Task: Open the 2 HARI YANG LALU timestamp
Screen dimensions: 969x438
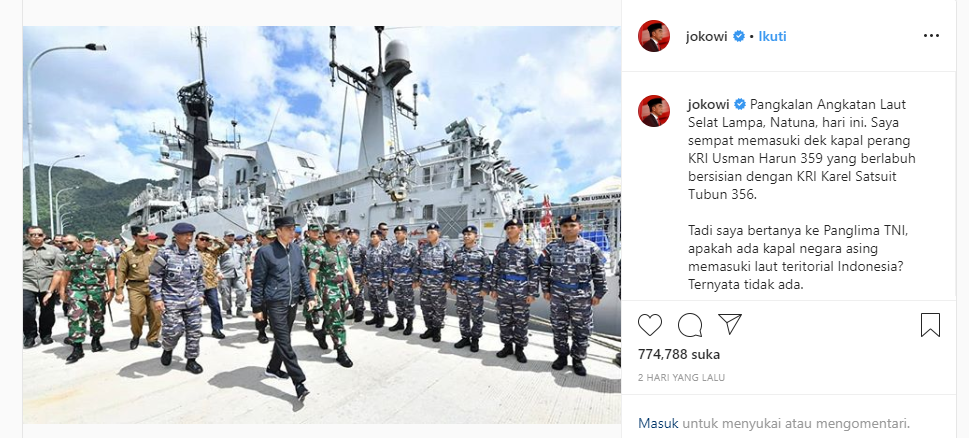Action: (682, 377)
